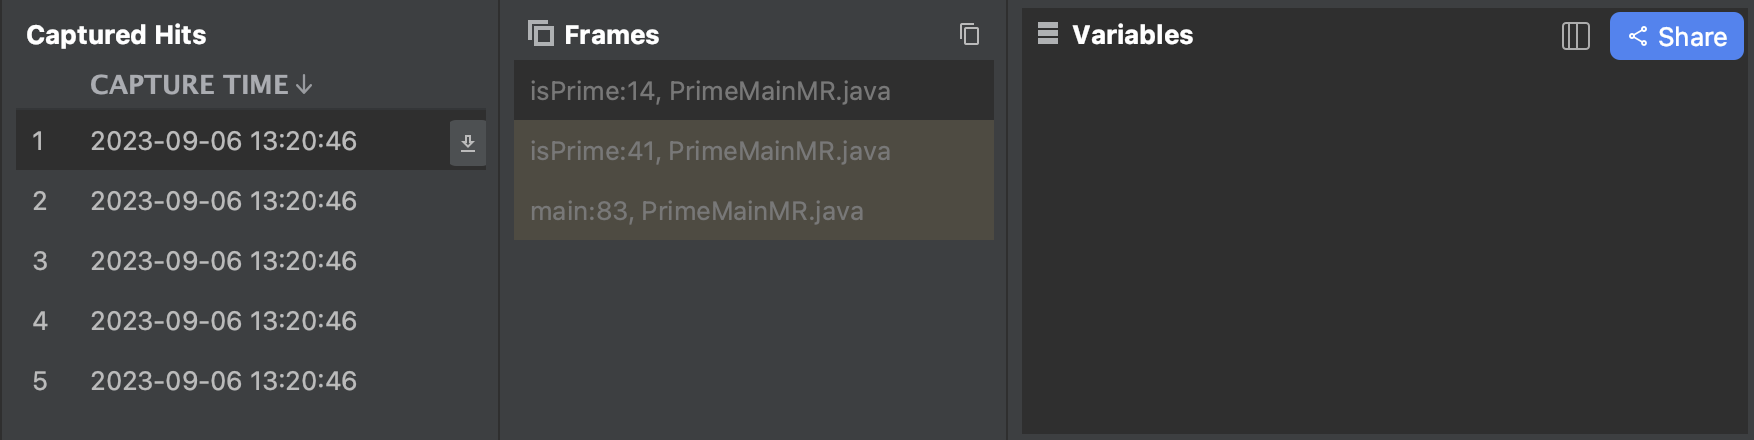Click the CAPTURE TIME column header text

tap(189, 85)
